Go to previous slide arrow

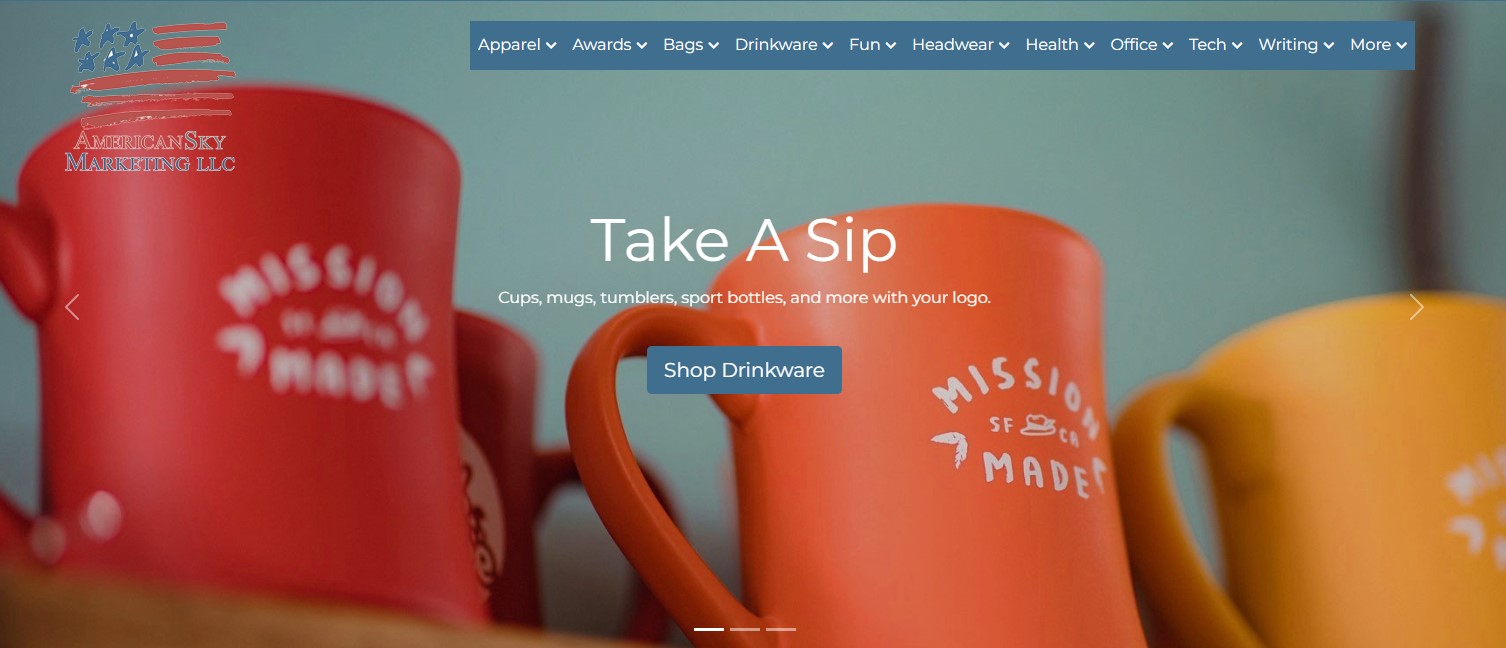click(x=72, y=307)
